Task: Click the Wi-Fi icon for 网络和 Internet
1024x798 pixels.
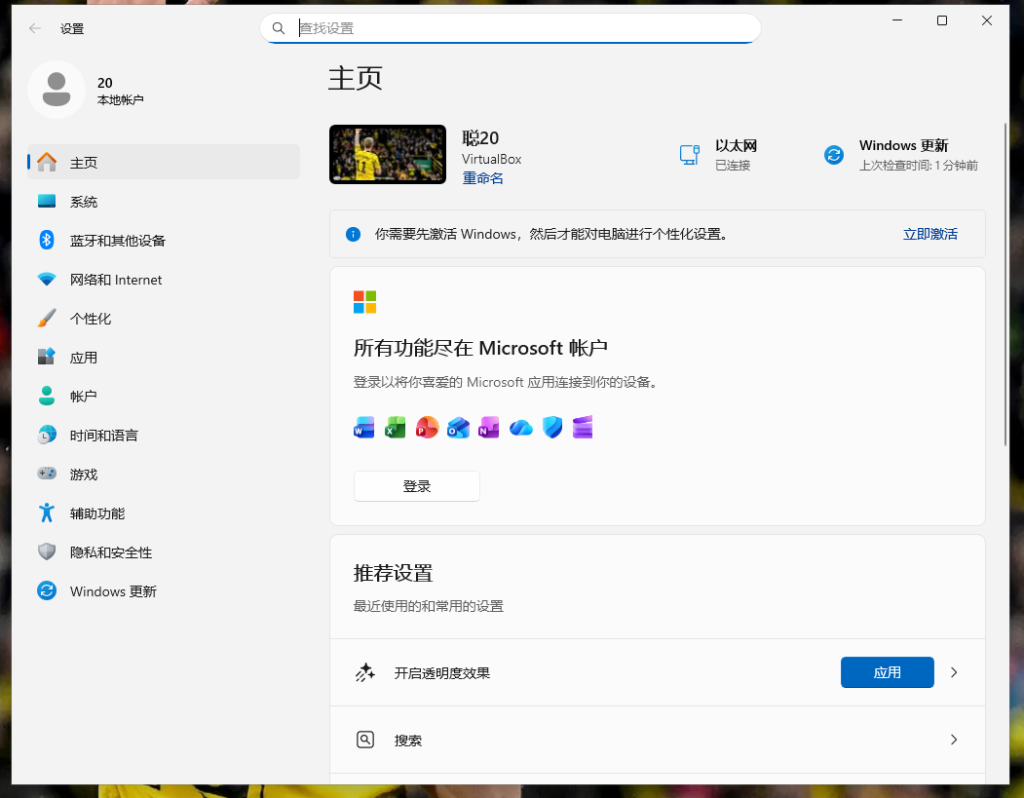Action: [x=47, y=279]
